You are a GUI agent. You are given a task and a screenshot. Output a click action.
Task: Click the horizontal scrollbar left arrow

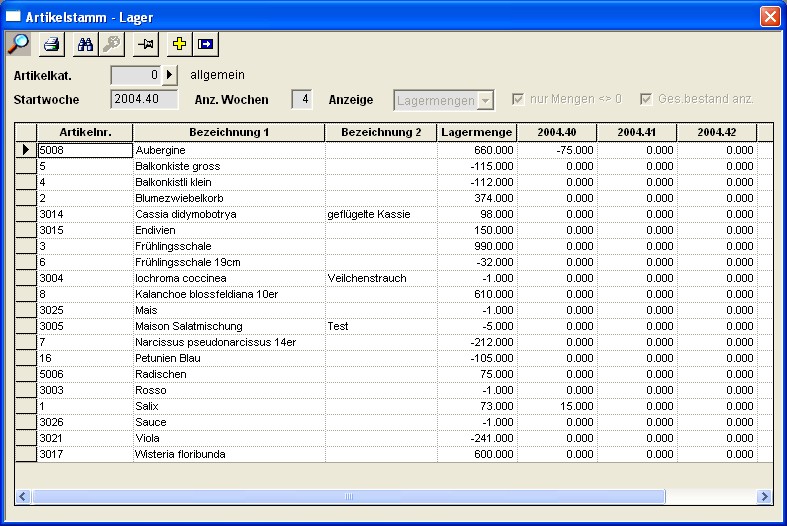(x=23, y=496)
